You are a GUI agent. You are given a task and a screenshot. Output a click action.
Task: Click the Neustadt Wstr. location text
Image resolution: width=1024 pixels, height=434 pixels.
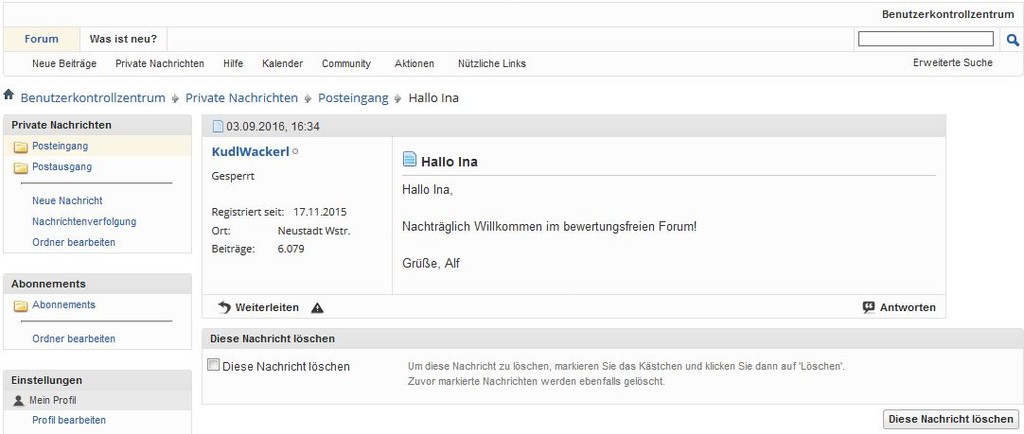coord(314,230)
